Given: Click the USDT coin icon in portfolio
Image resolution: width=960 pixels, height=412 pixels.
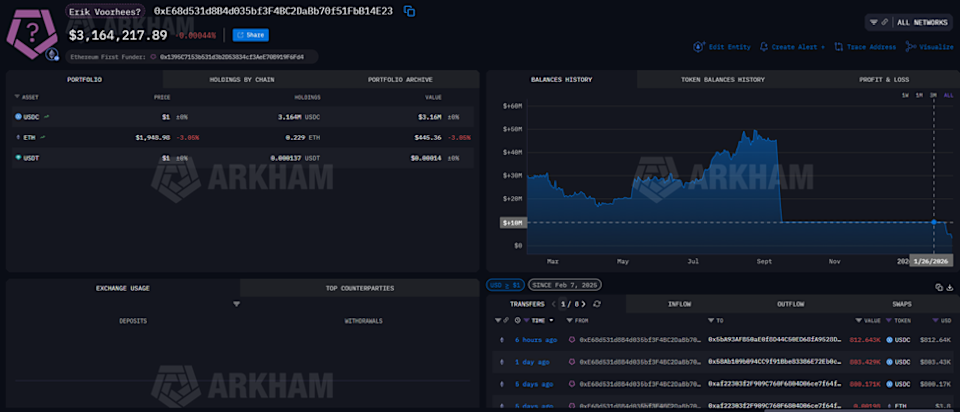Looking at the screenshot, I should 18,157.
